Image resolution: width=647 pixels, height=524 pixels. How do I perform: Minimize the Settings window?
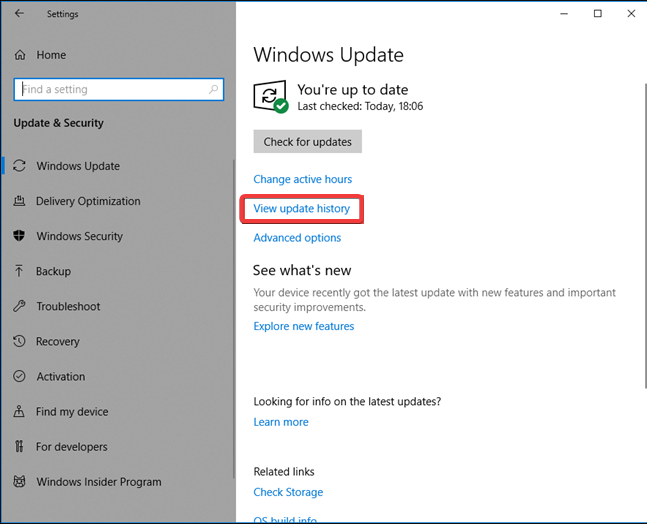[564, 14]
